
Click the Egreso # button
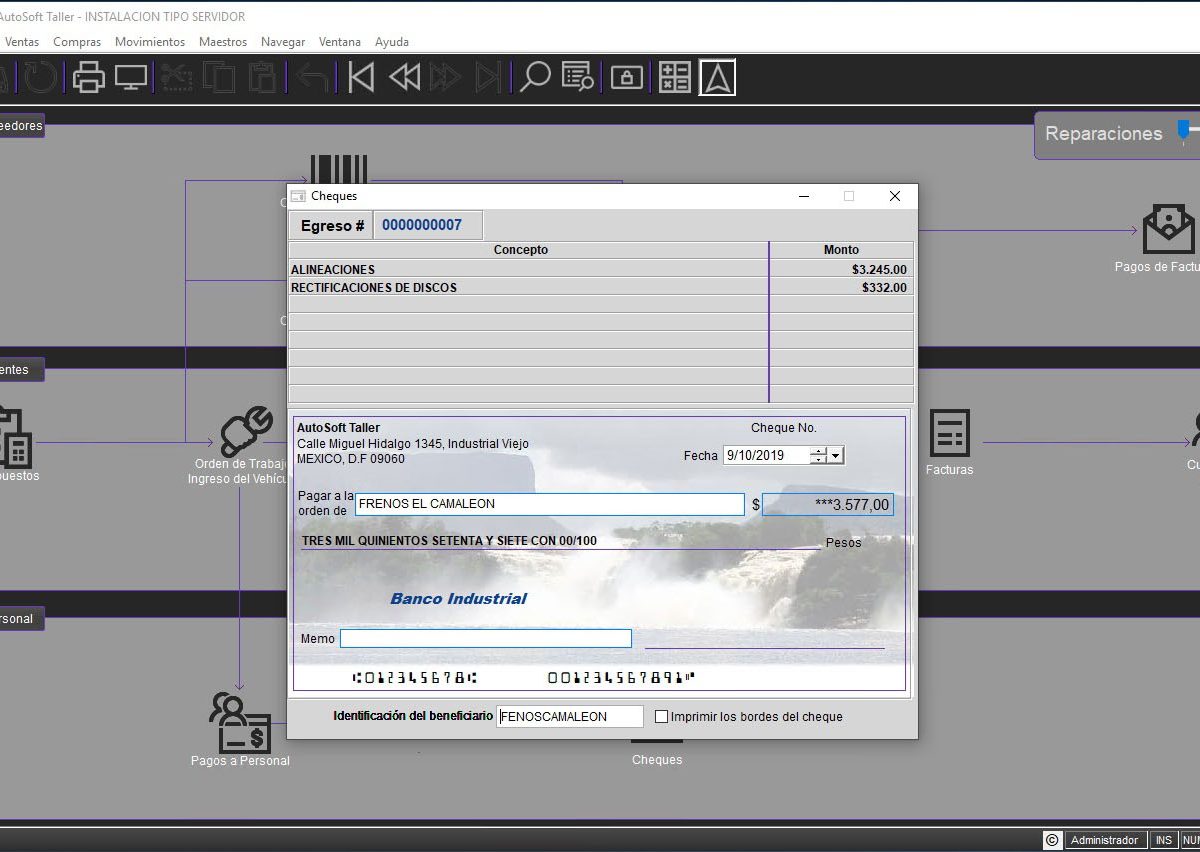[330, 225]
